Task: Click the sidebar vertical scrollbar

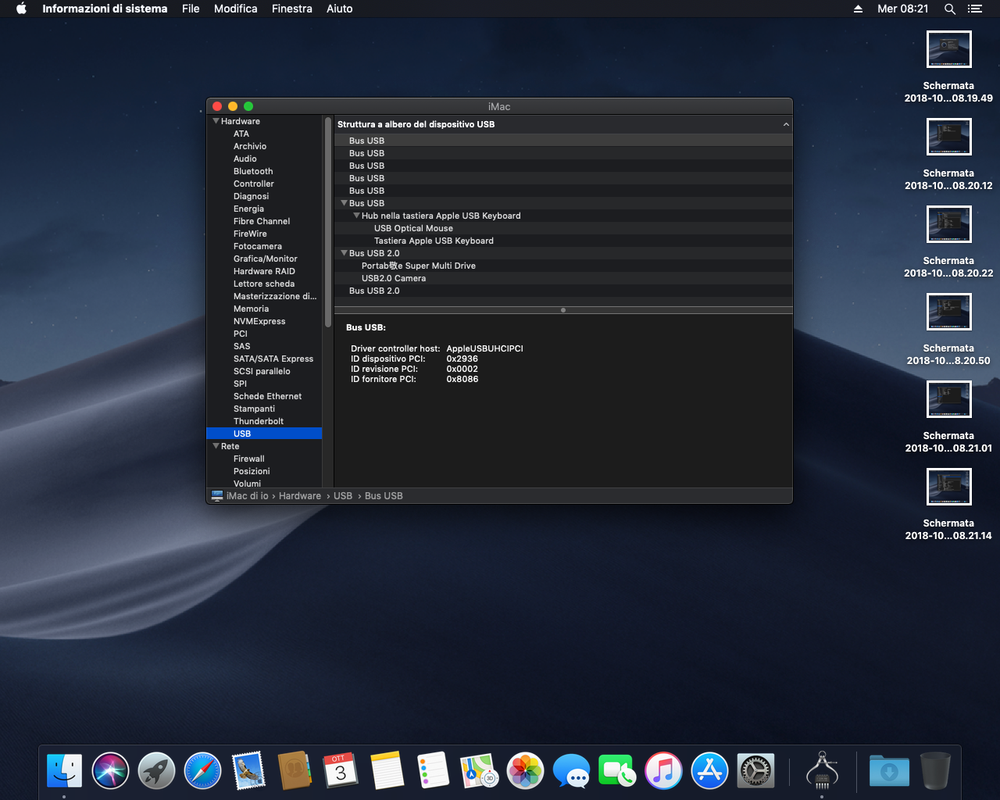Action: pyautogui.click(x=328, y=221)
